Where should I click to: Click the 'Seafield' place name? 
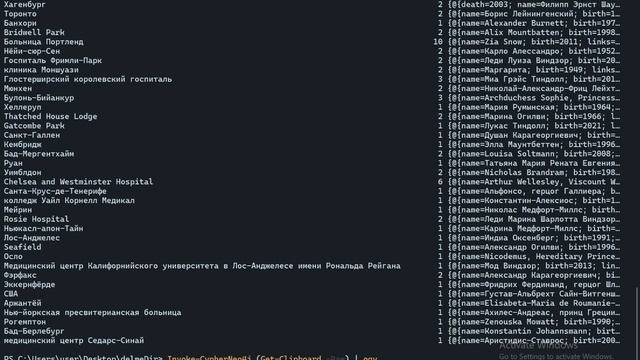tap(22, 247)
